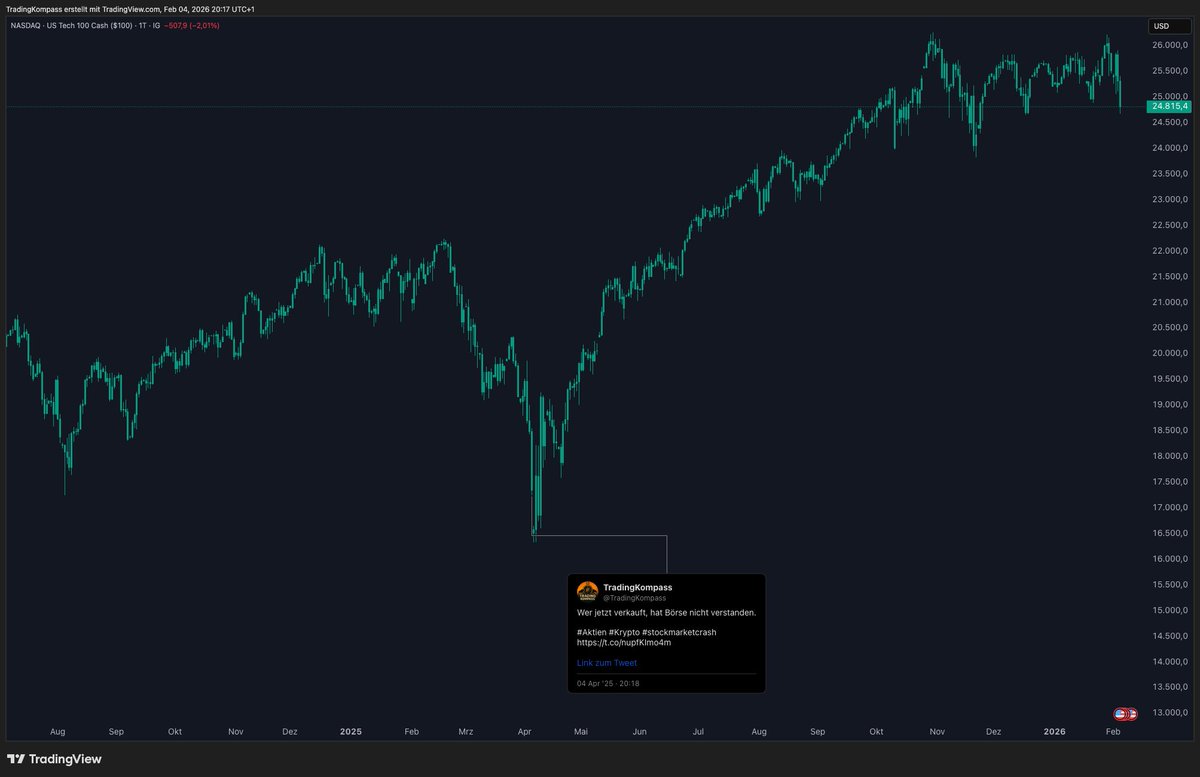
Task: Click the header text 'TradingKompass erstellt mit TradingView.com'
Action: point(83,8)
